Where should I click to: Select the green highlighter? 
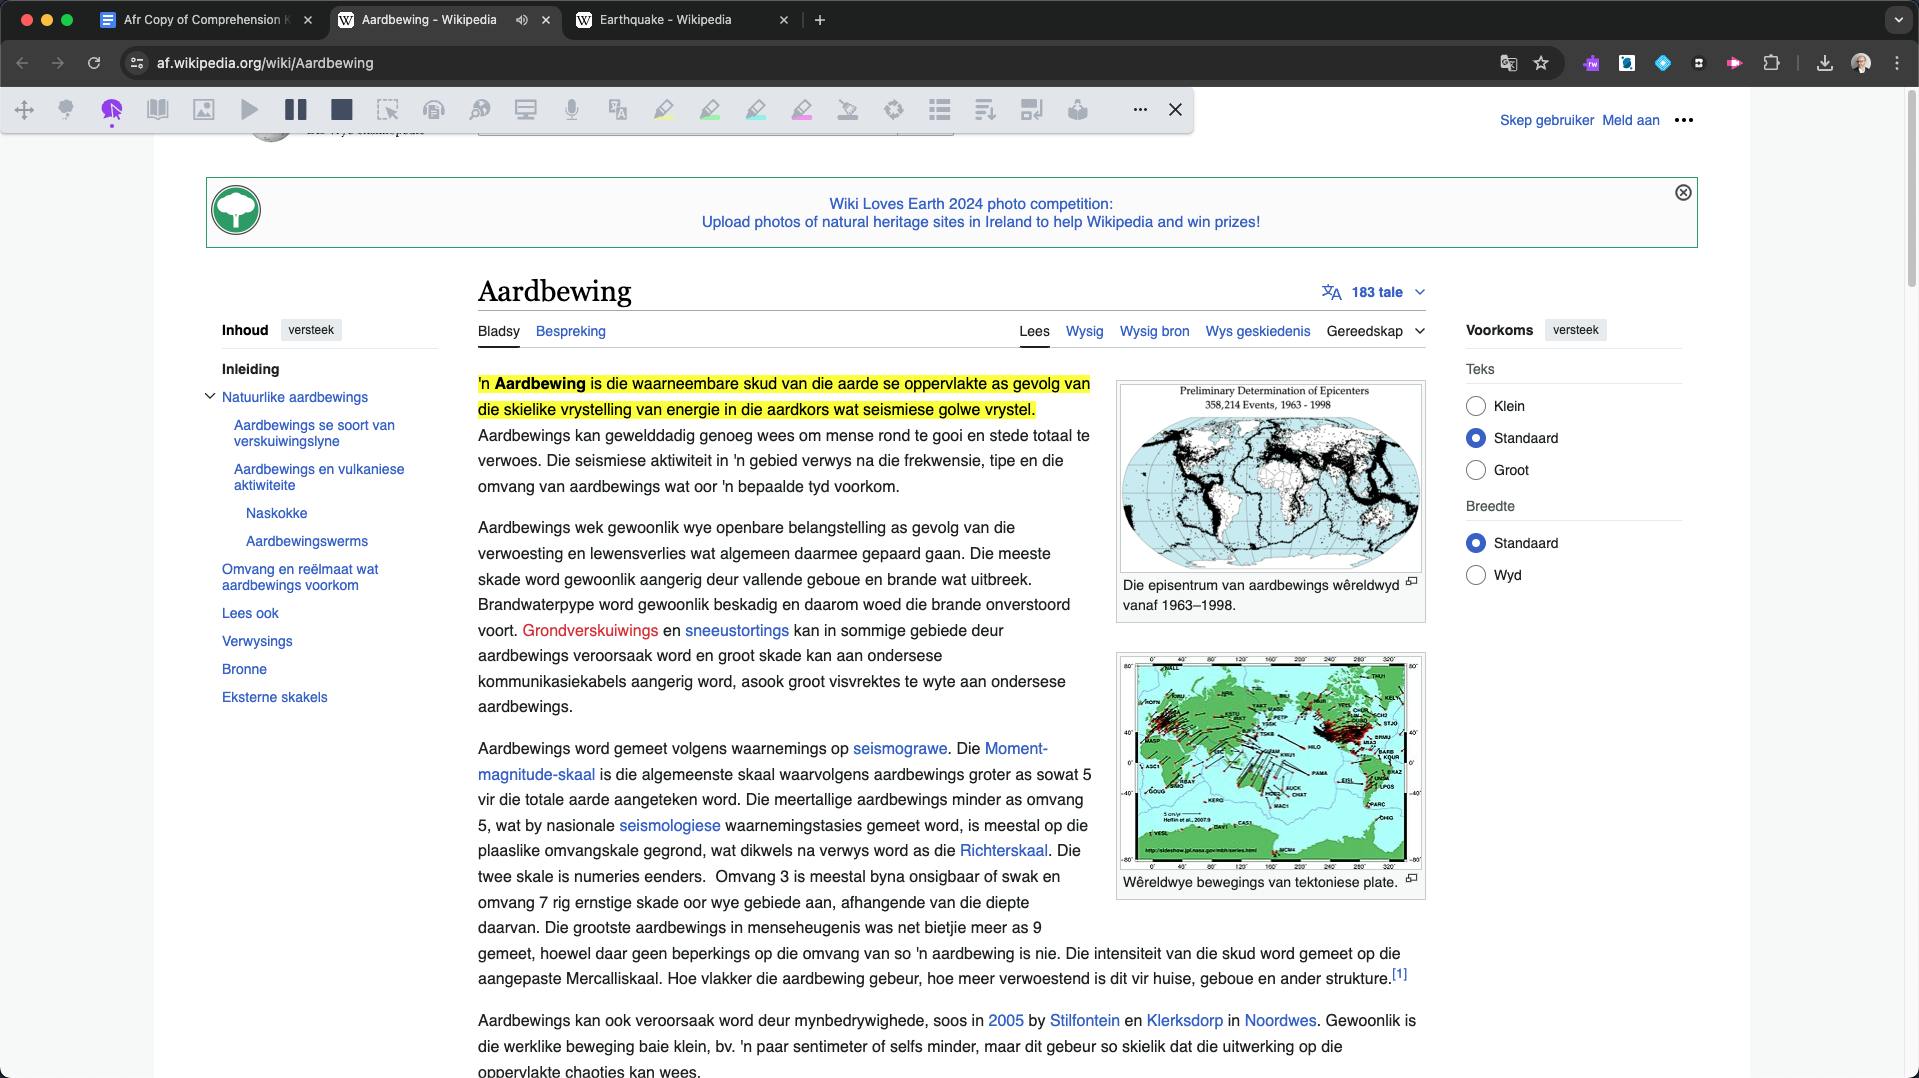pos(710,110)
